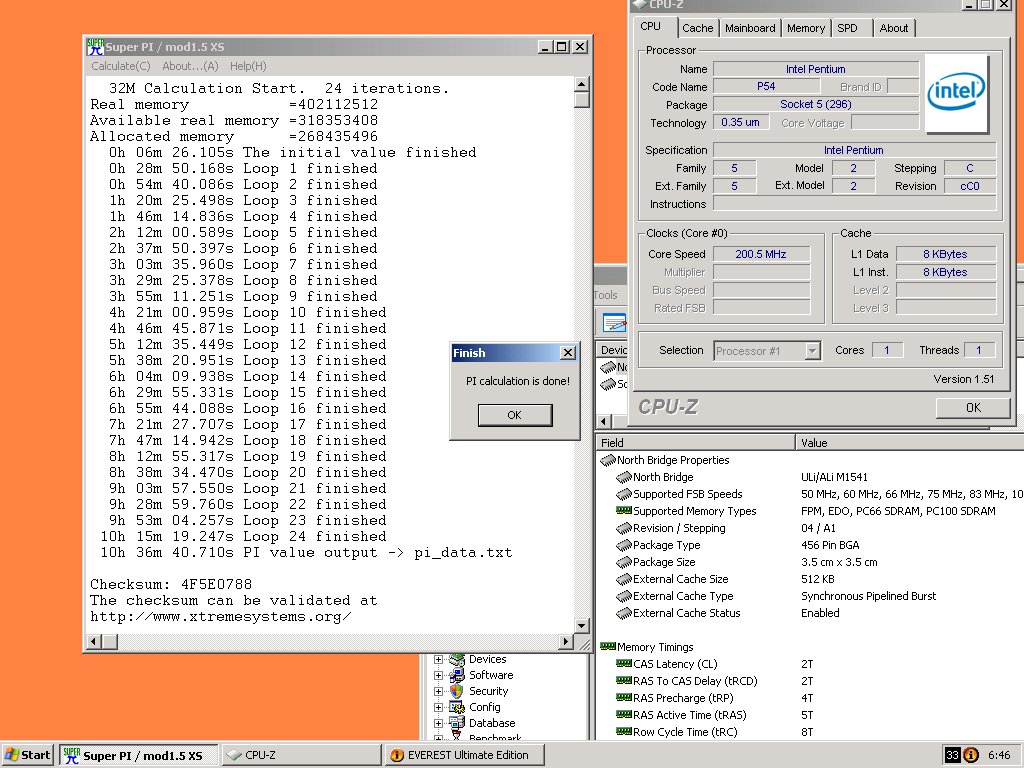The image size is (1024, 768).
Task: Open the Calculate(C) menu in Super PI
Action: pyautogui.click(x=121, y=66)
